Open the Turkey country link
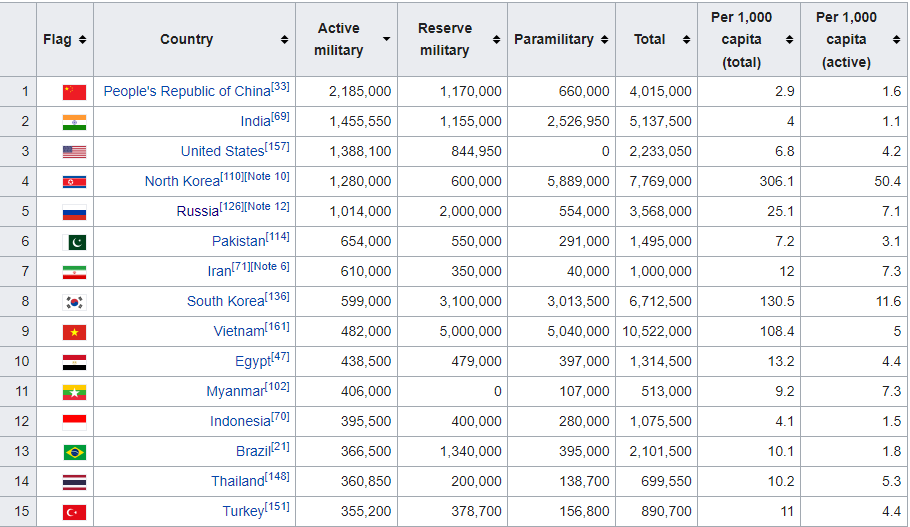This screenshot has height=527, width=910. pyautogui.click(x=243, y=511)
